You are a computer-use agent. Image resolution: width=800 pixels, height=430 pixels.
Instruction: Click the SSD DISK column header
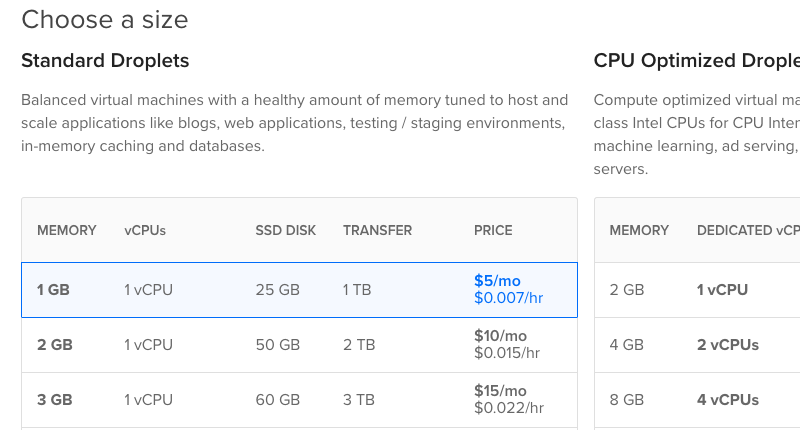286,231
